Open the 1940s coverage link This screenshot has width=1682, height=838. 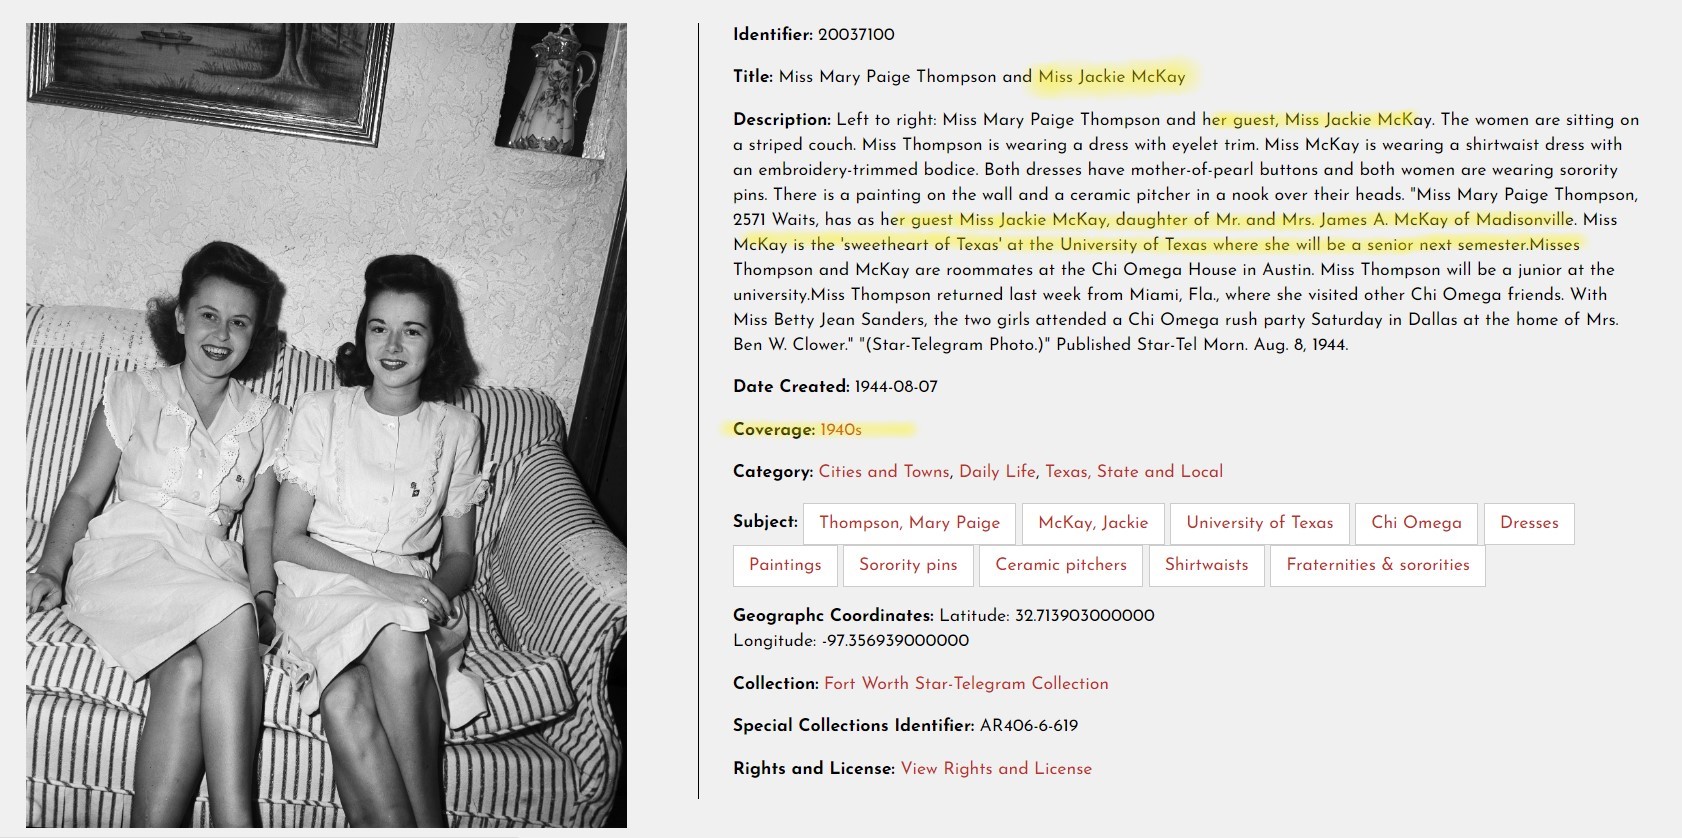pyautogui.click(x=840, y=429)
